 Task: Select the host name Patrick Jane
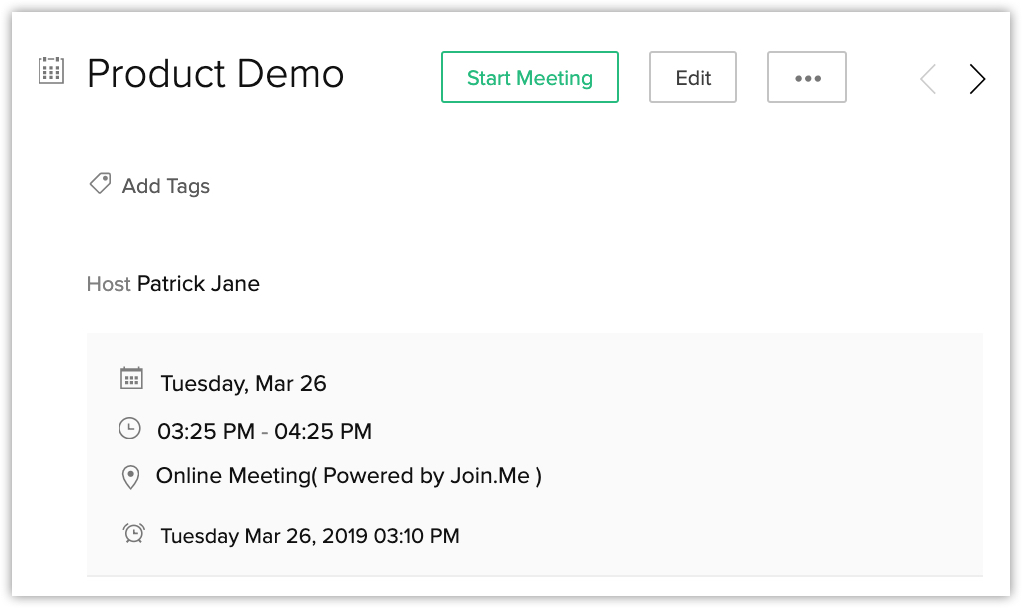198,284
